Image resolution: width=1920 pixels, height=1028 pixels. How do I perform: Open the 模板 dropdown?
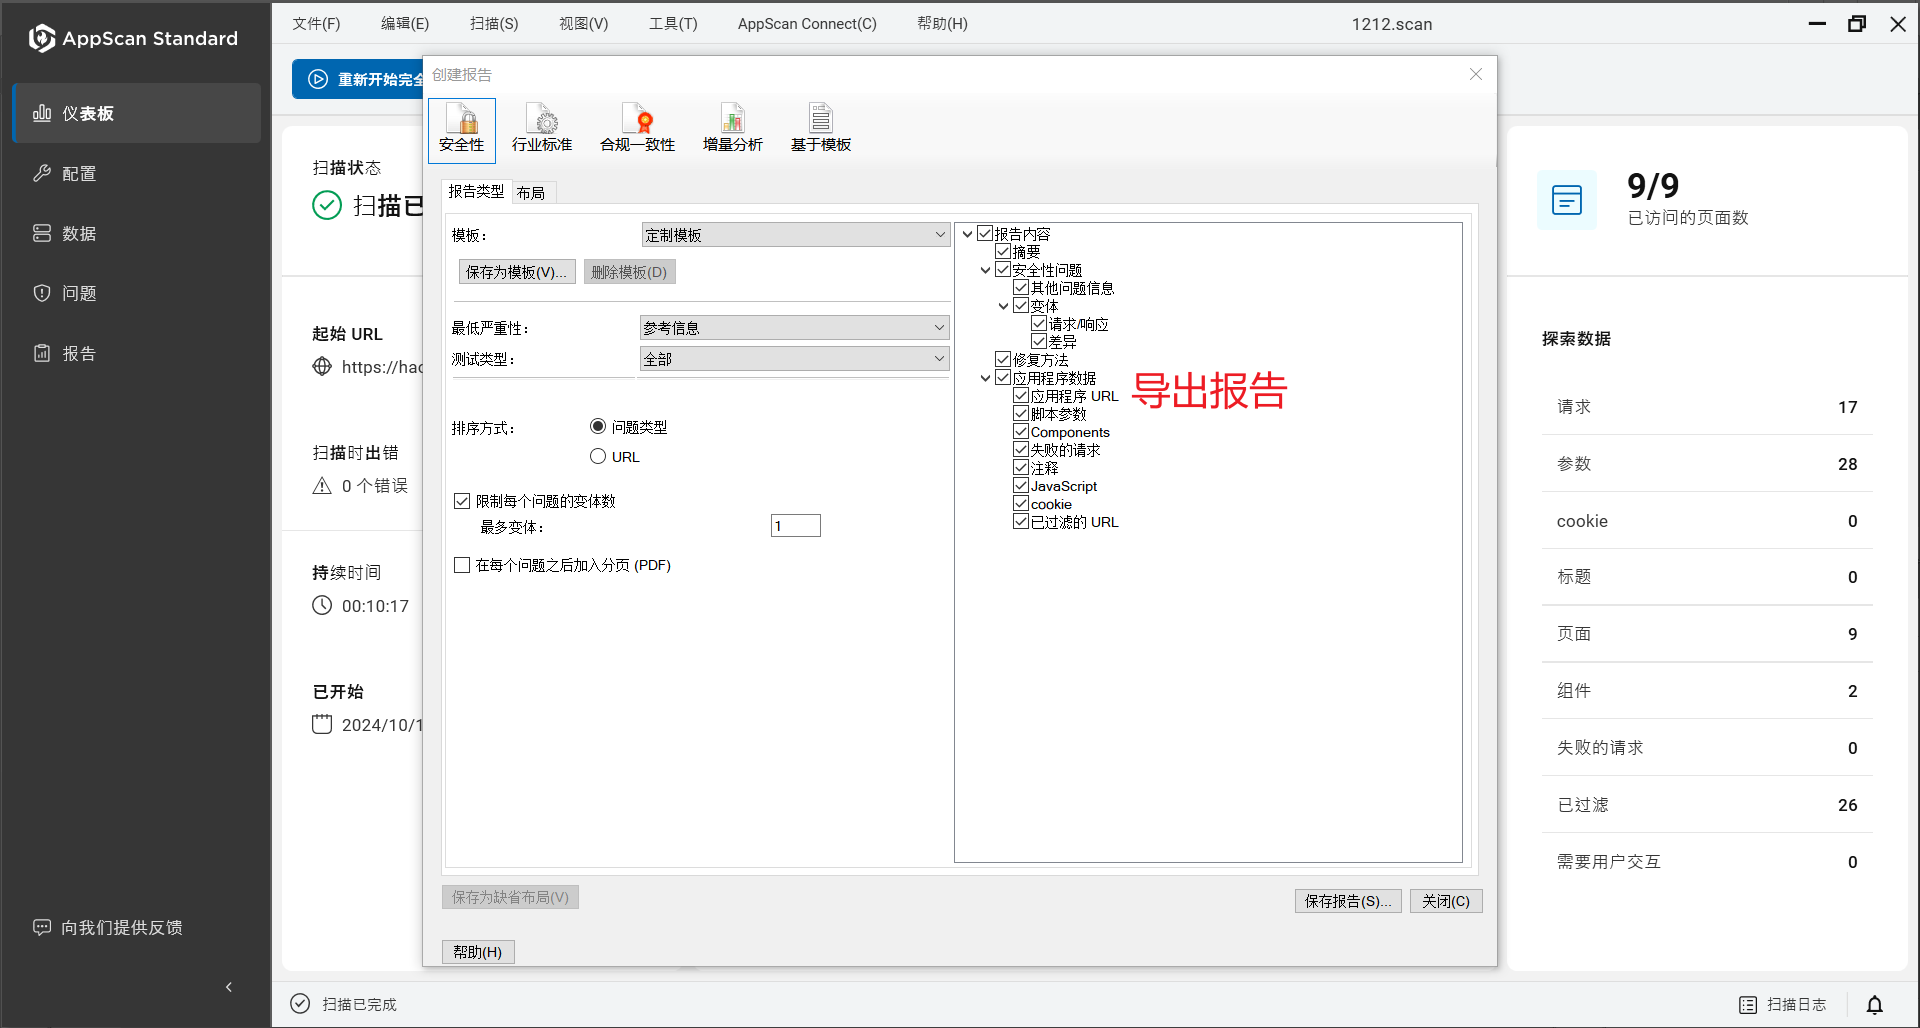click(795, 235)
